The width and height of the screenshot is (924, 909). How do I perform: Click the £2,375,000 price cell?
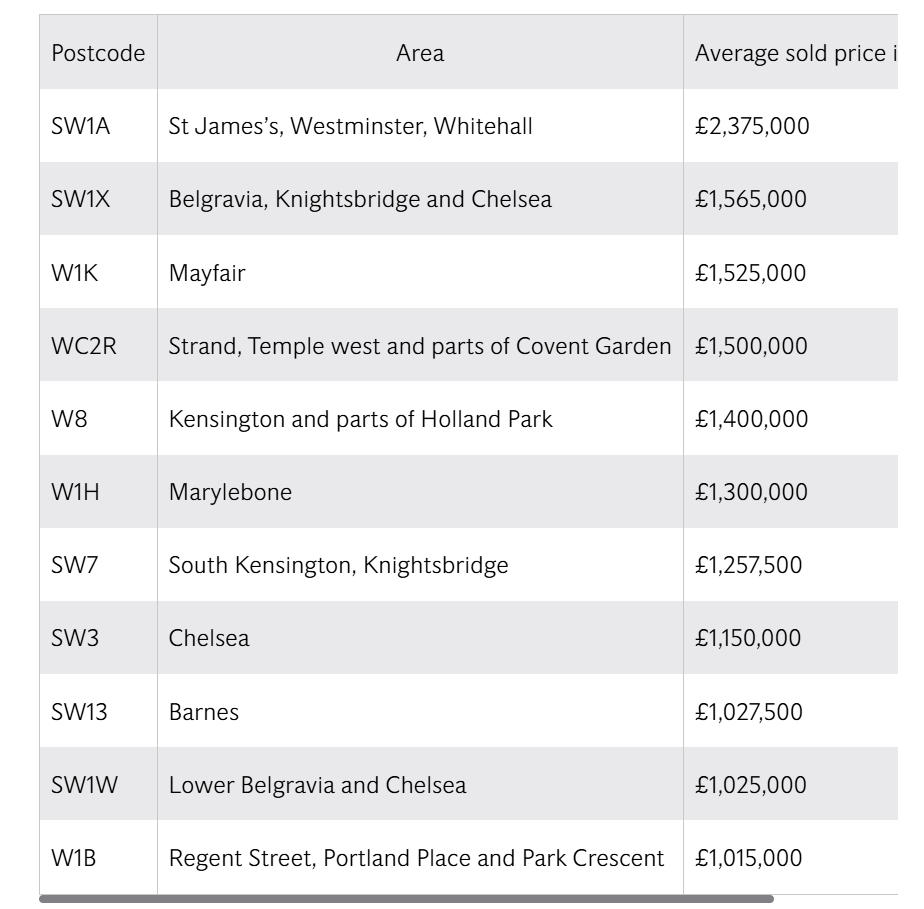point(752,126)
